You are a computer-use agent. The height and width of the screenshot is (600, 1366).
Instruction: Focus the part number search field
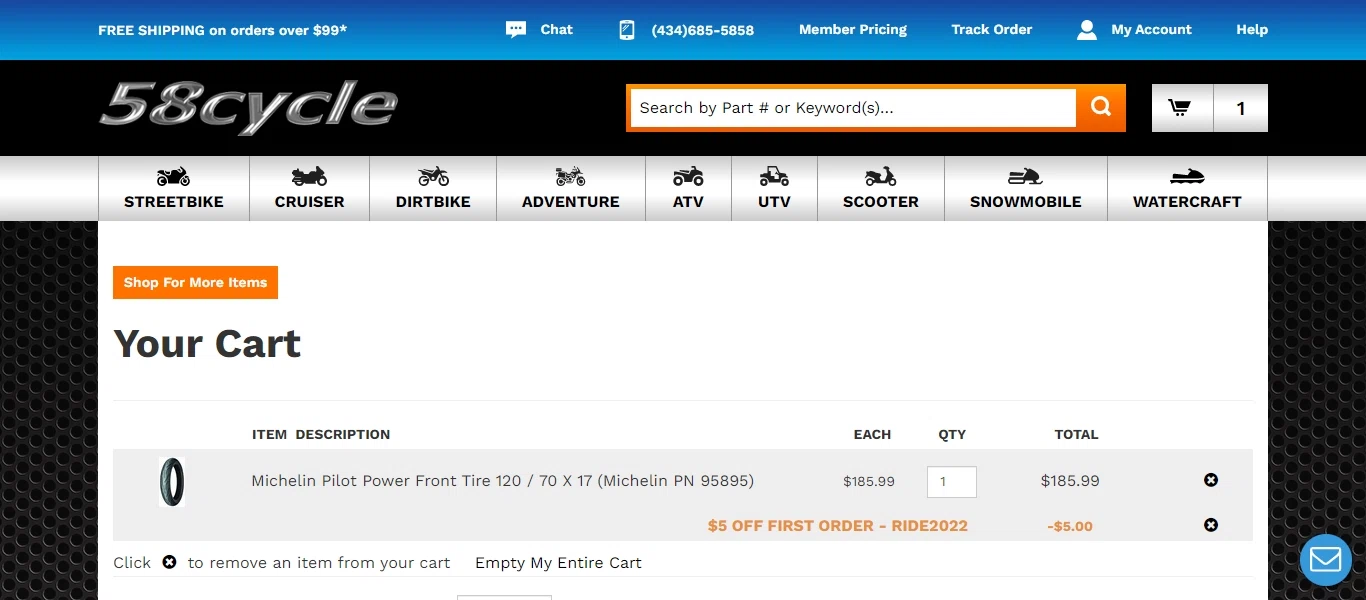853,108
